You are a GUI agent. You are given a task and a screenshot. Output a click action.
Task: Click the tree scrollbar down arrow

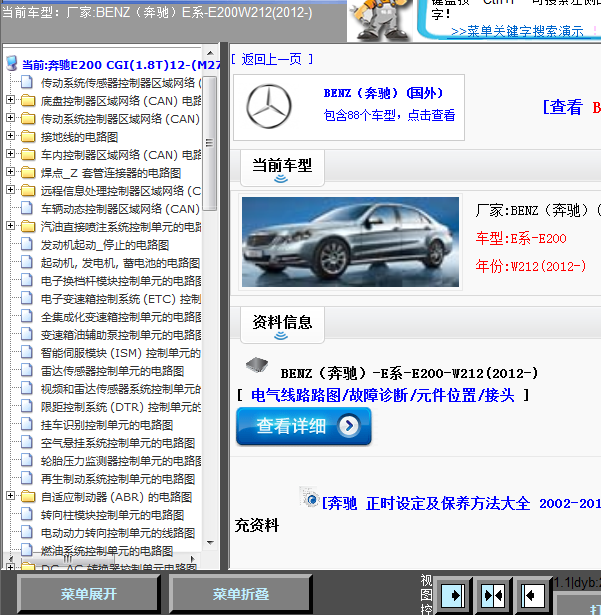tap(210, 543)
